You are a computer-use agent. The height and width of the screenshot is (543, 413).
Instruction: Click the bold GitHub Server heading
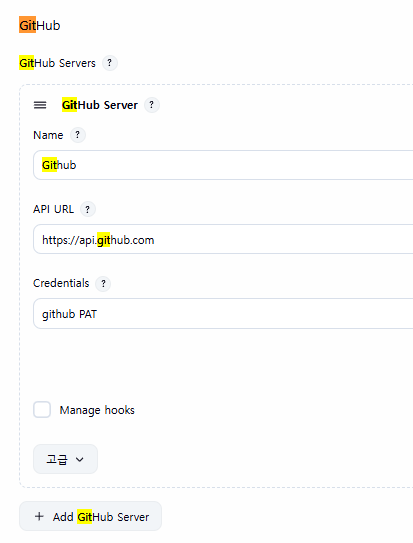100,105
